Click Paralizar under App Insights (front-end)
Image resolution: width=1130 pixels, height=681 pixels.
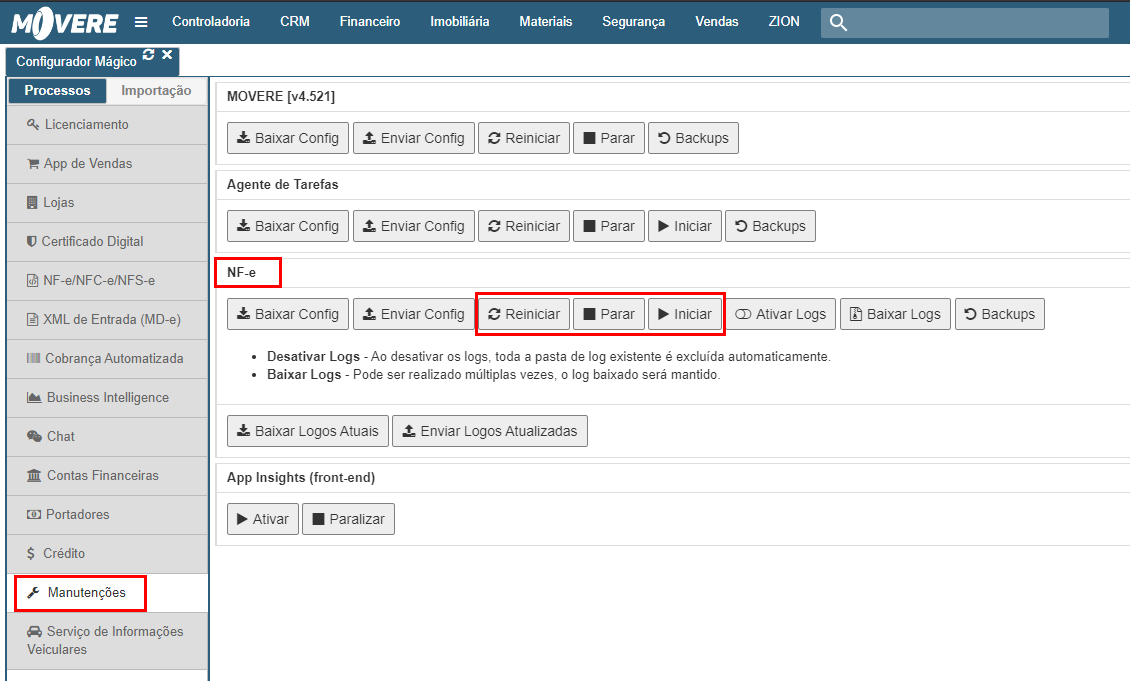tap(348, 519)
